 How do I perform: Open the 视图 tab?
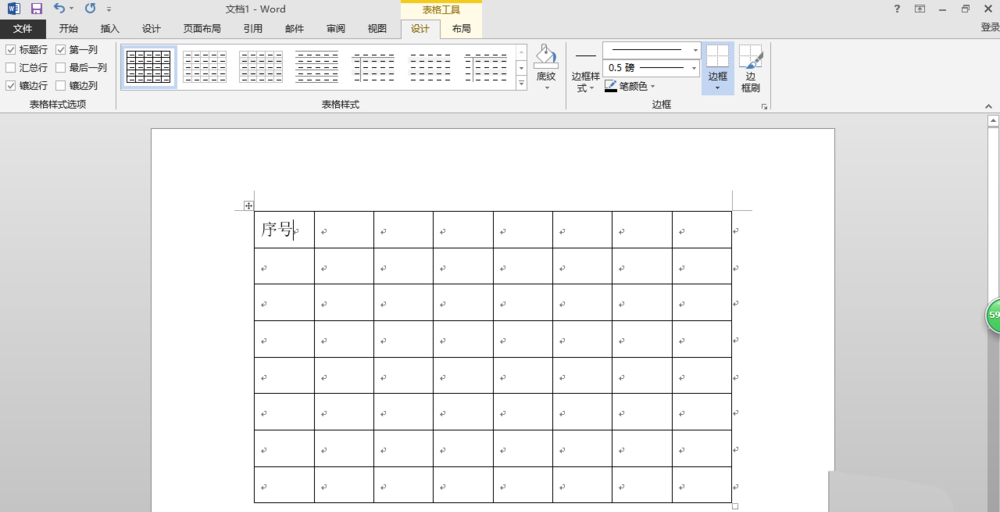(377, 29)
